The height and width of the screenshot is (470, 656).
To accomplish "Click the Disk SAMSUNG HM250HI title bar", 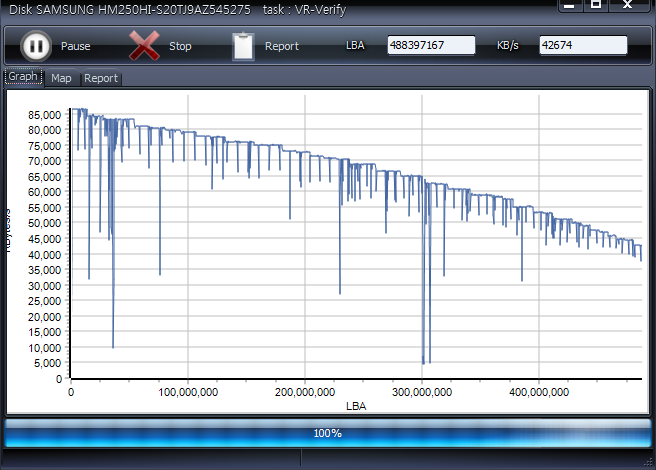I will pos(200,8).
